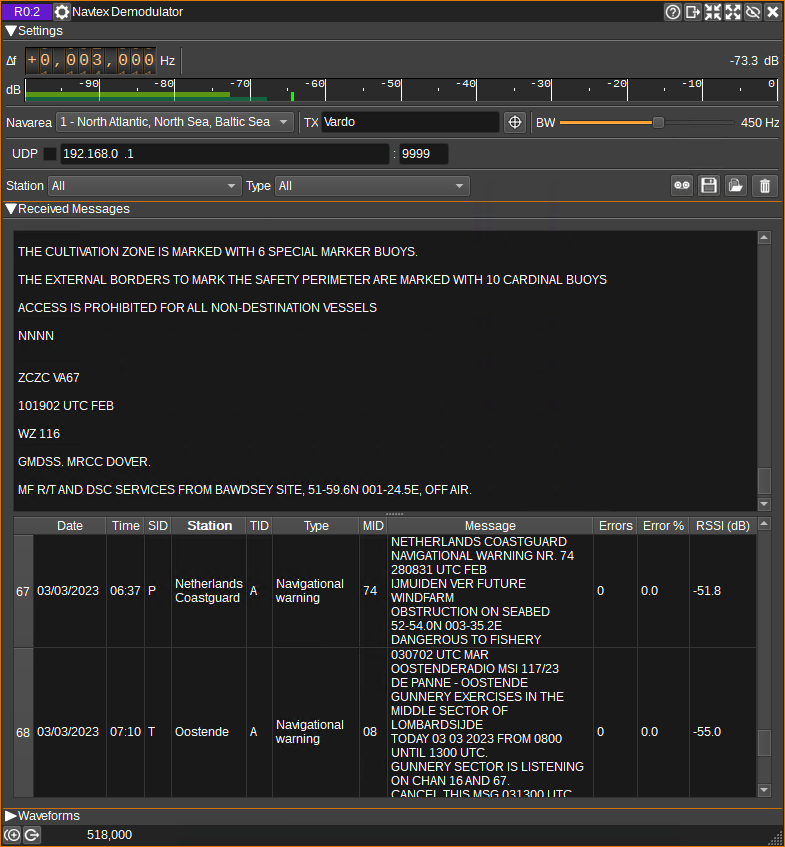Sort table by Message column header
This screenshot has height=847, width=785.
(x=490, y=526)
